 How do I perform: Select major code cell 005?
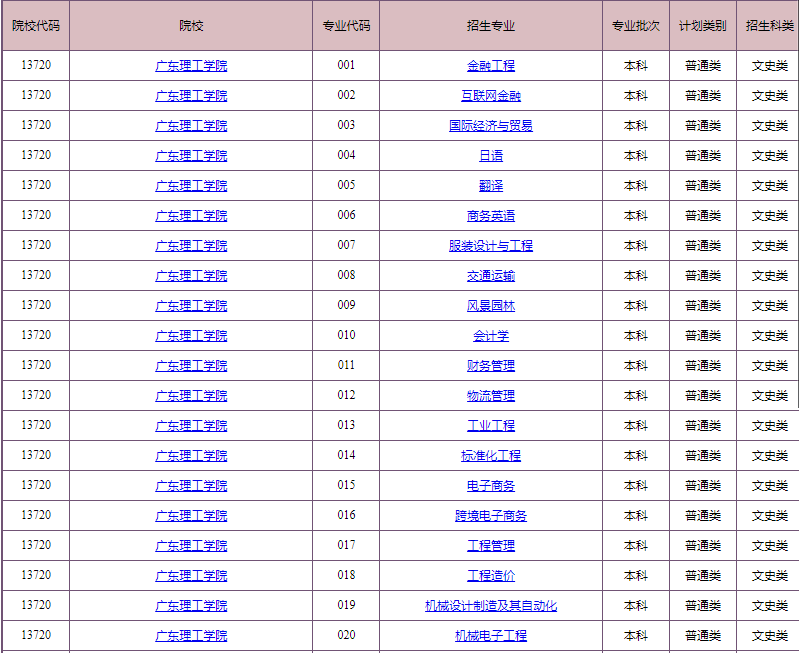[x=346, y=186]
